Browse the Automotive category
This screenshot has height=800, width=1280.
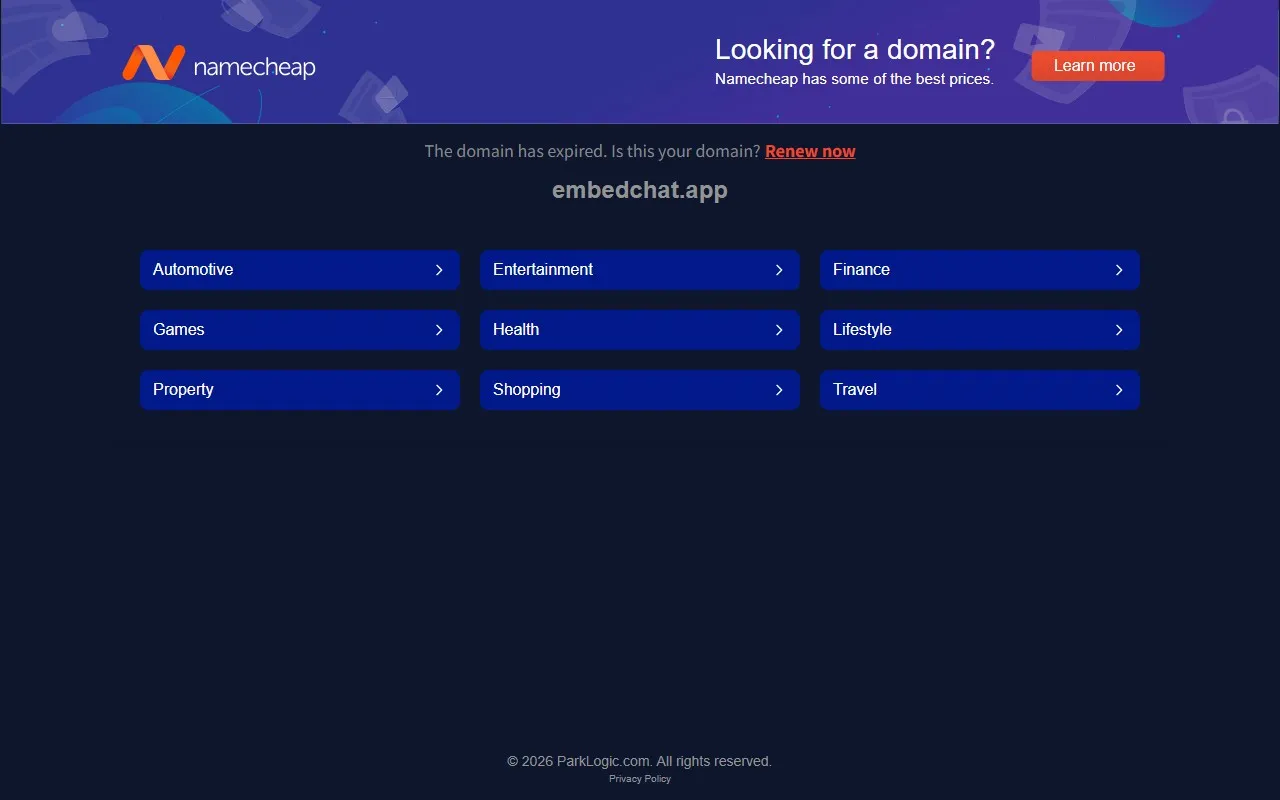pyautogui.click(x=299, y=269)
